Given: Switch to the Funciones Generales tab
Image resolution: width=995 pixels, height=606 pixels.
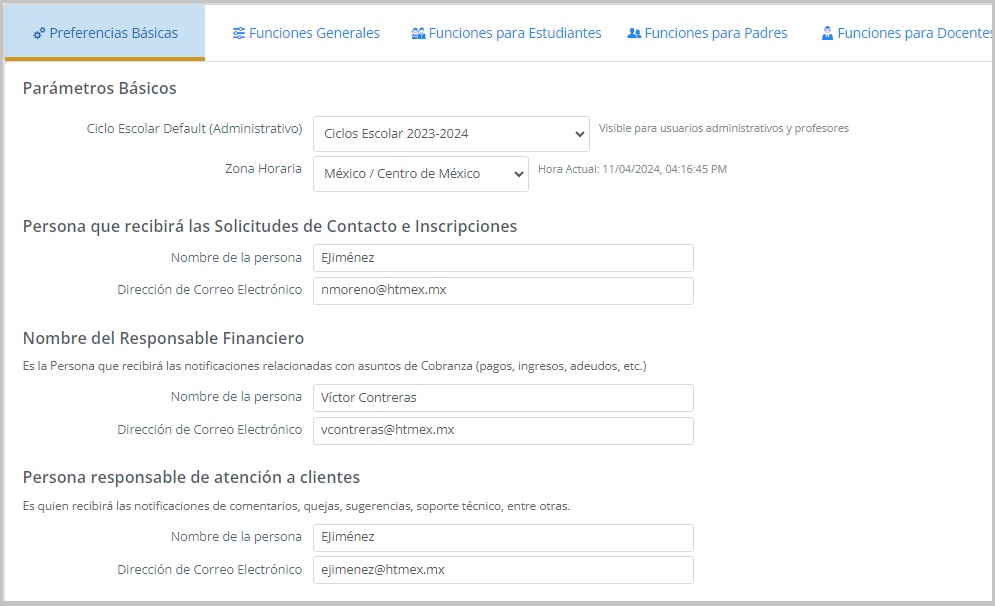Looking at the screenshot, I should click(313, 33).
